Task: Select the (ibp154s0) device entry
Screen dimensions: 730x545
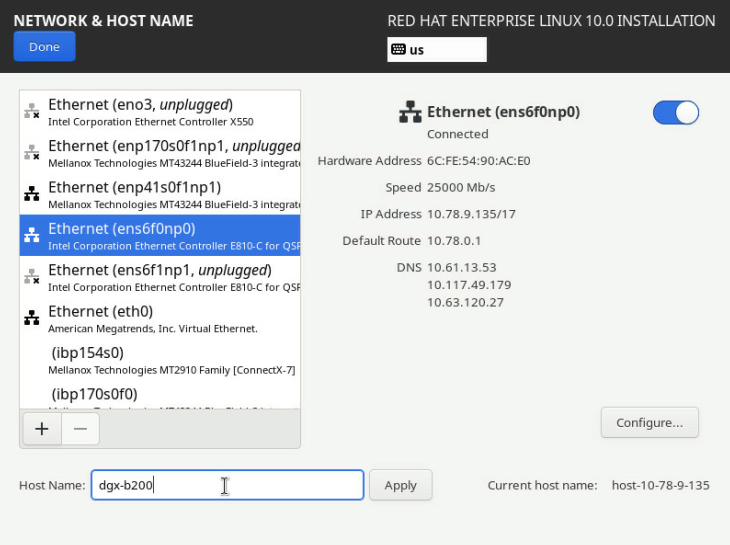Action: (x=160, y=360)
